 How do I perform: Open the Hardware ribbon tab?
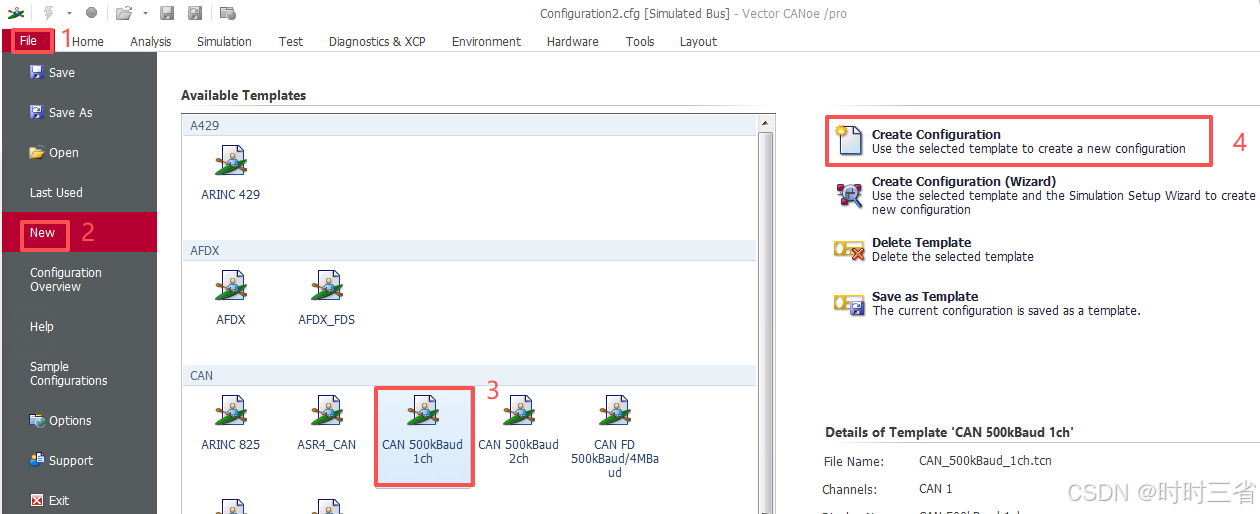(x=573, y=41)
